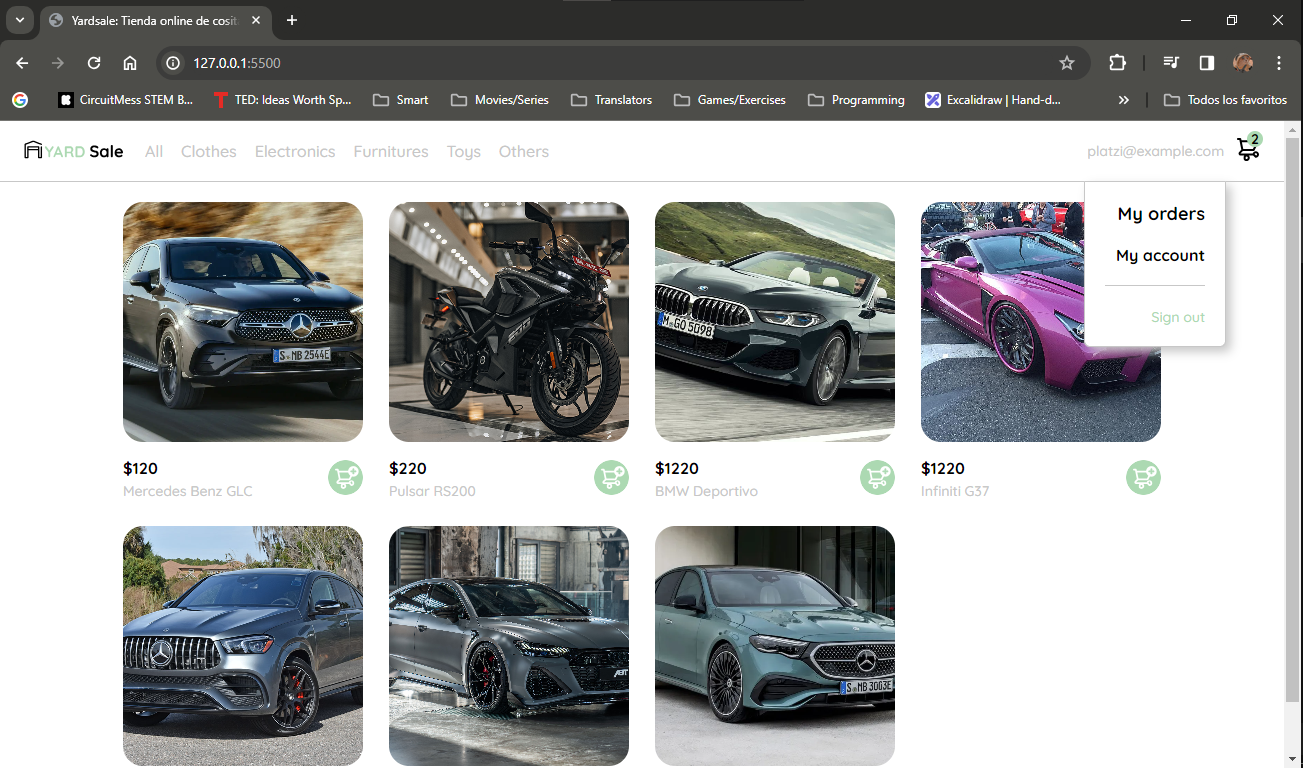Bookmark this page with star icon

click(x=1066, y=63)
